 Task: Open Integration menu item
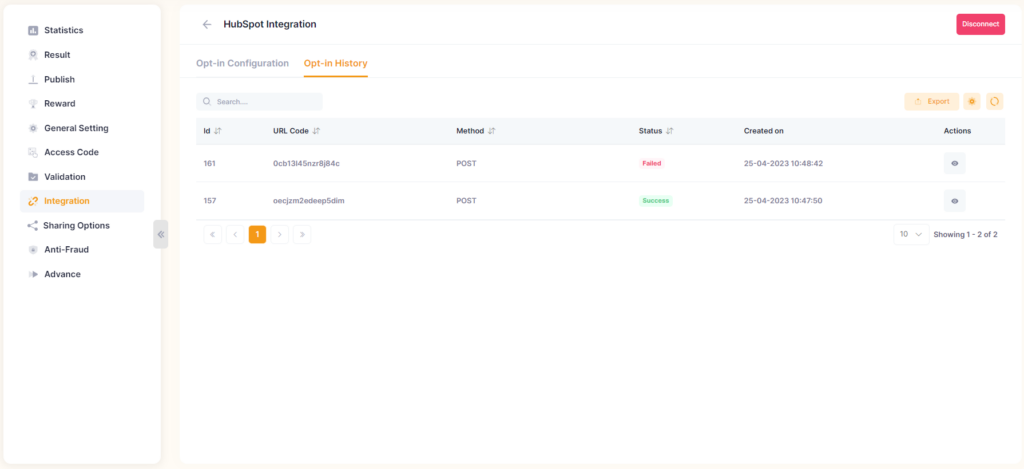82,201
